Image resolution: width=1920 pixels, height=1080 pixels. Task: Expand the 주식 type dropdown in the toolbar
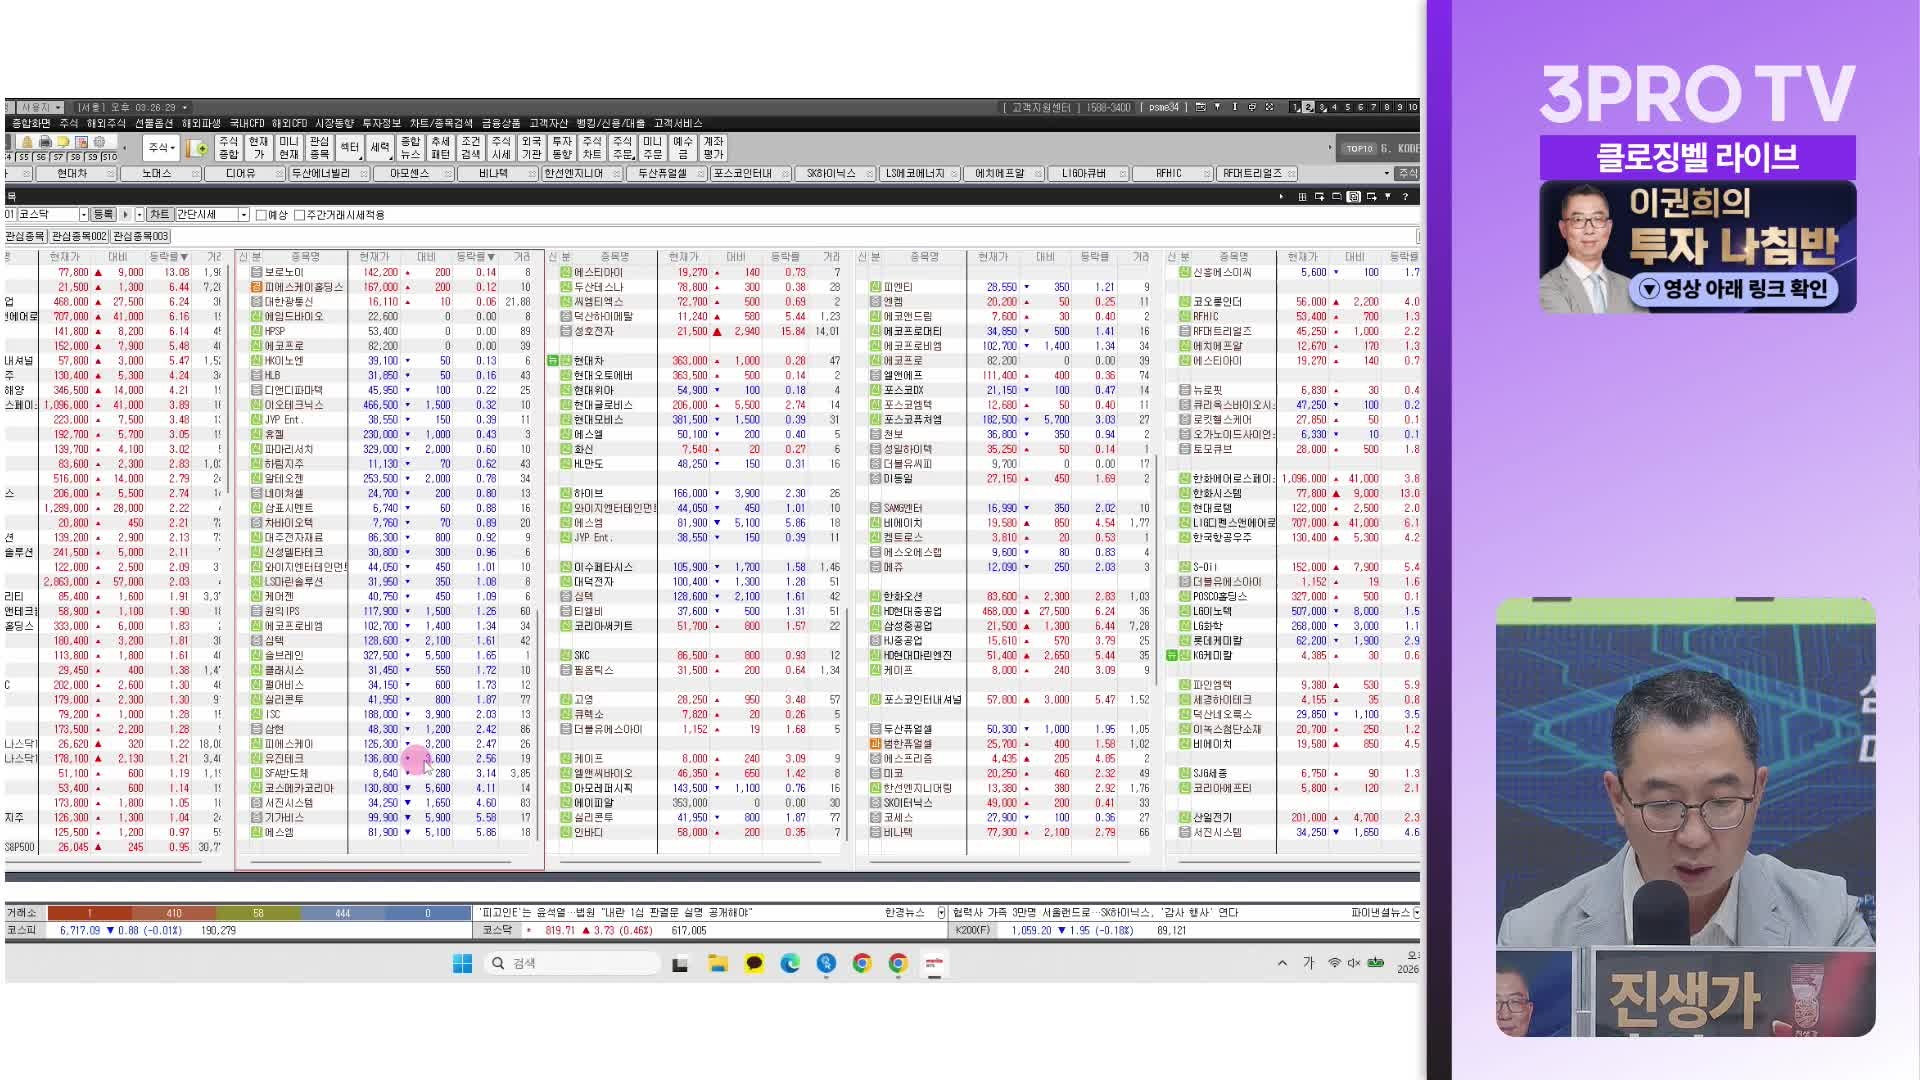(x=161, y=148)
